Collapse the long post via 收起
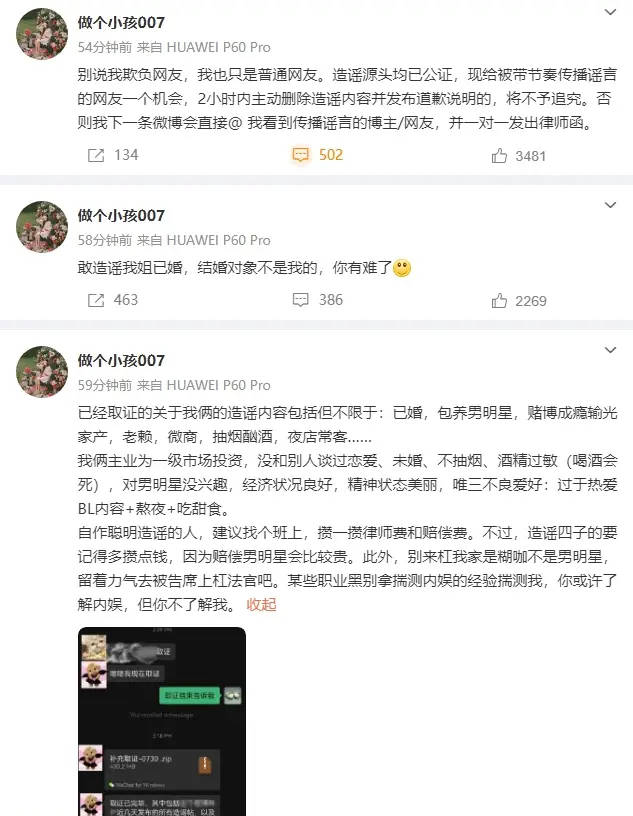This screenshot has width=633, height=816. coord(261,605)
